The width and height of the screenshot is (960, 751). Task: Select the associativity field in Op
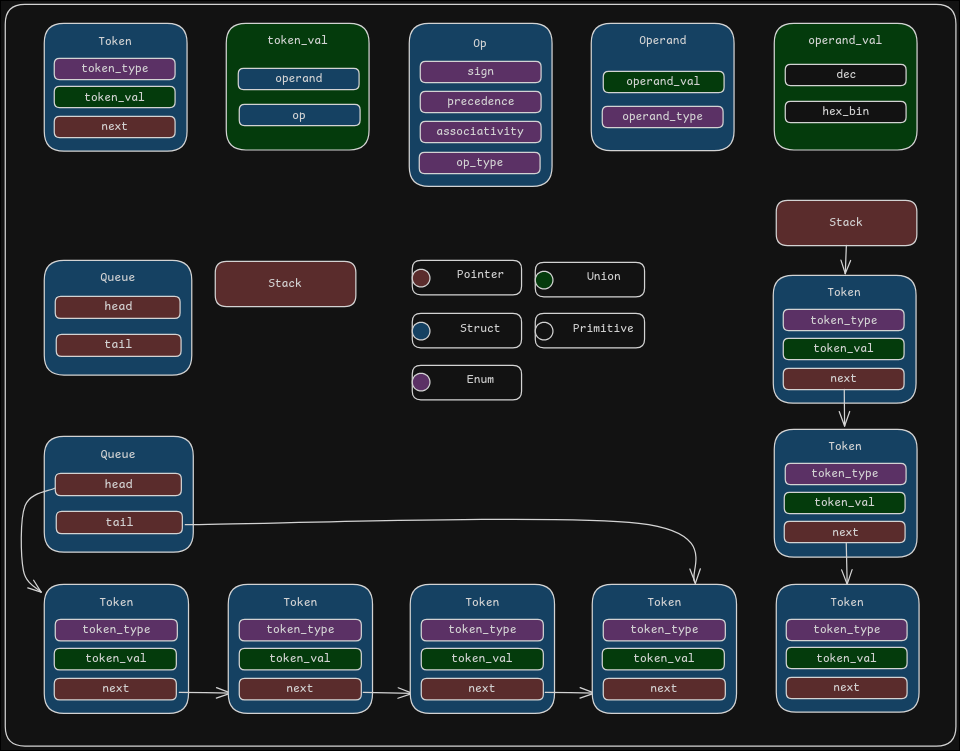tap(480, 131)
